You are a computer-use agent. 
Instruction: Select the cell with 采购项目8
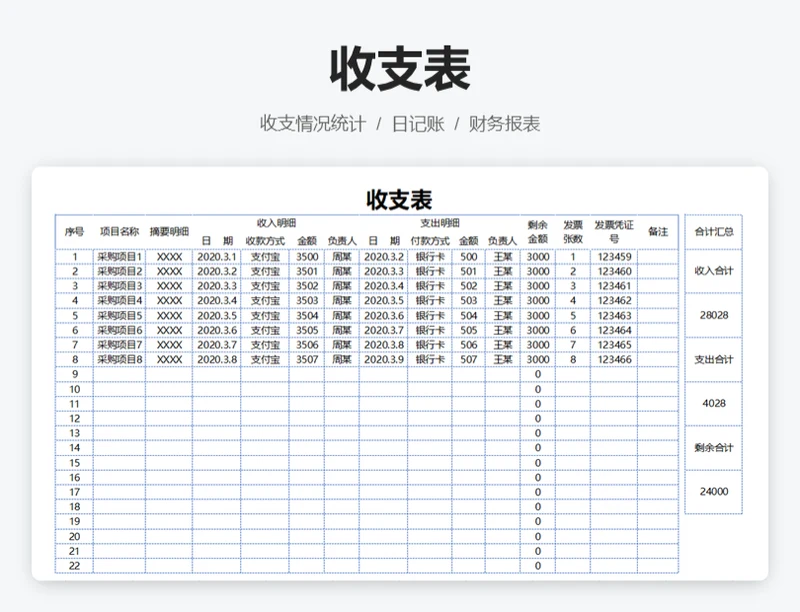120,360
